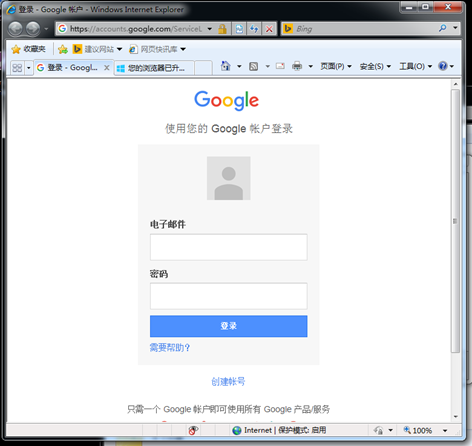This screenshot has width=472, height=446.
Task: Click the popup blocker status bar icon
Action: 193,430
